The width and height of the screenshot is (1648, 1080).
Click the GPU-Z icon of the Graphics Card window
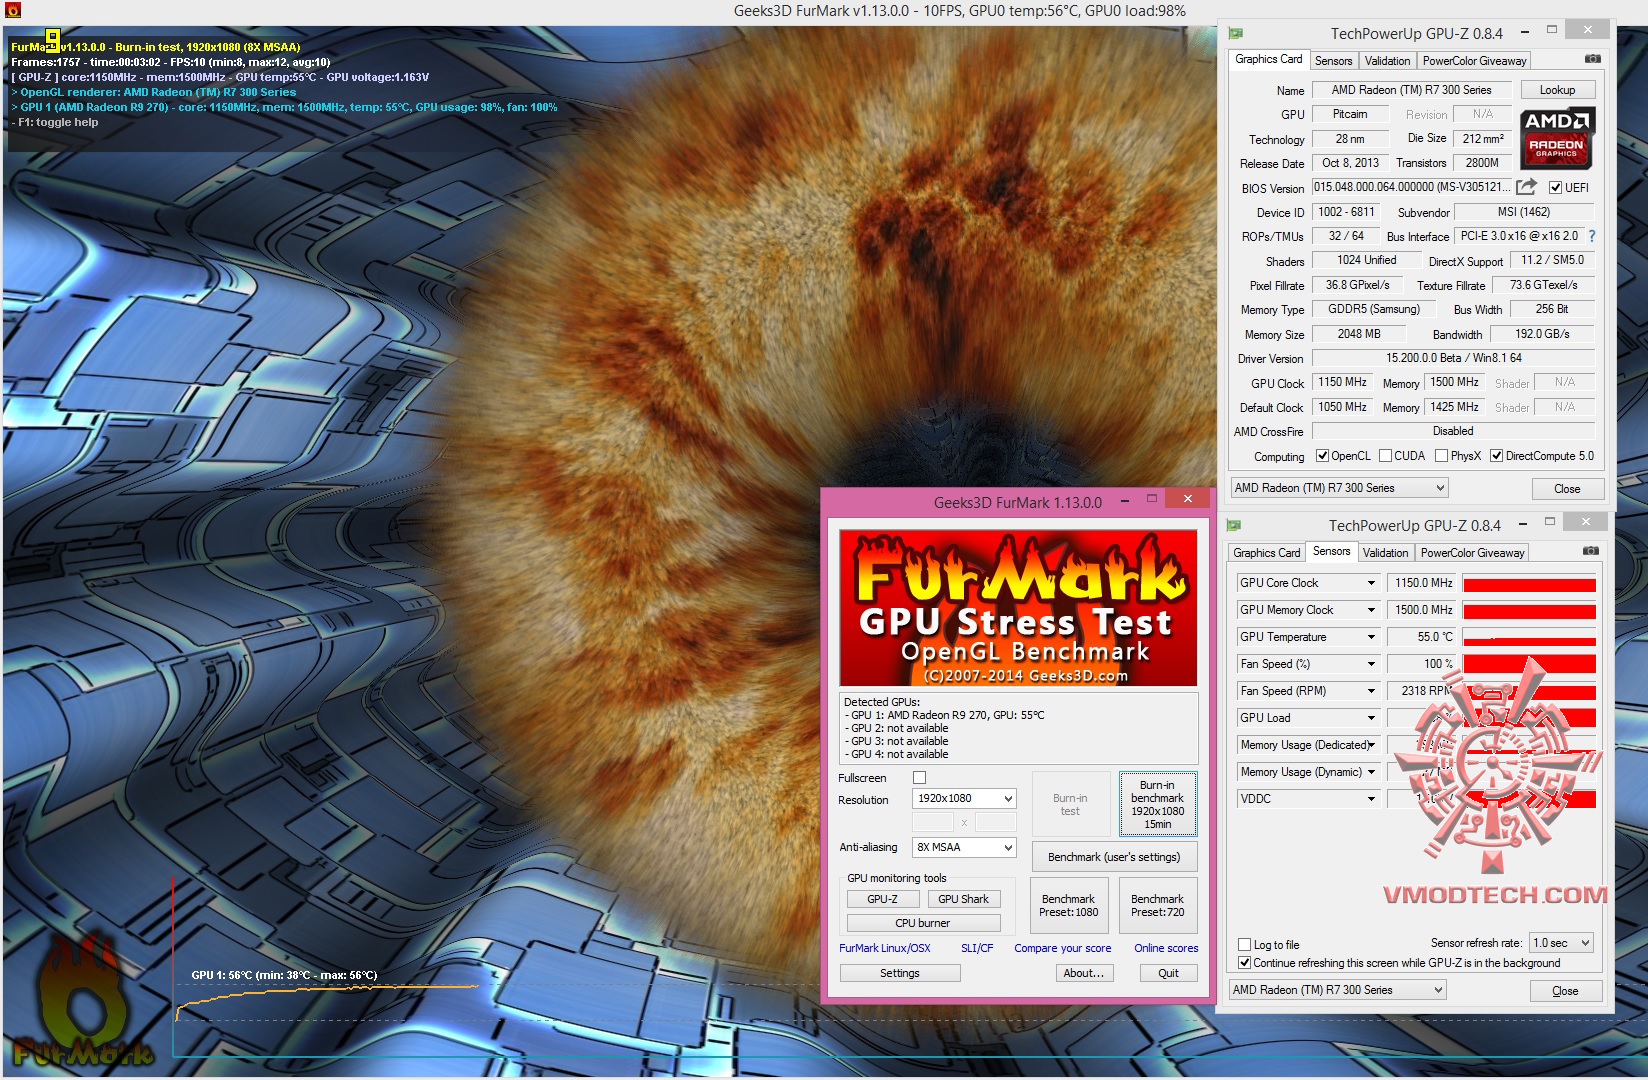1236,32
